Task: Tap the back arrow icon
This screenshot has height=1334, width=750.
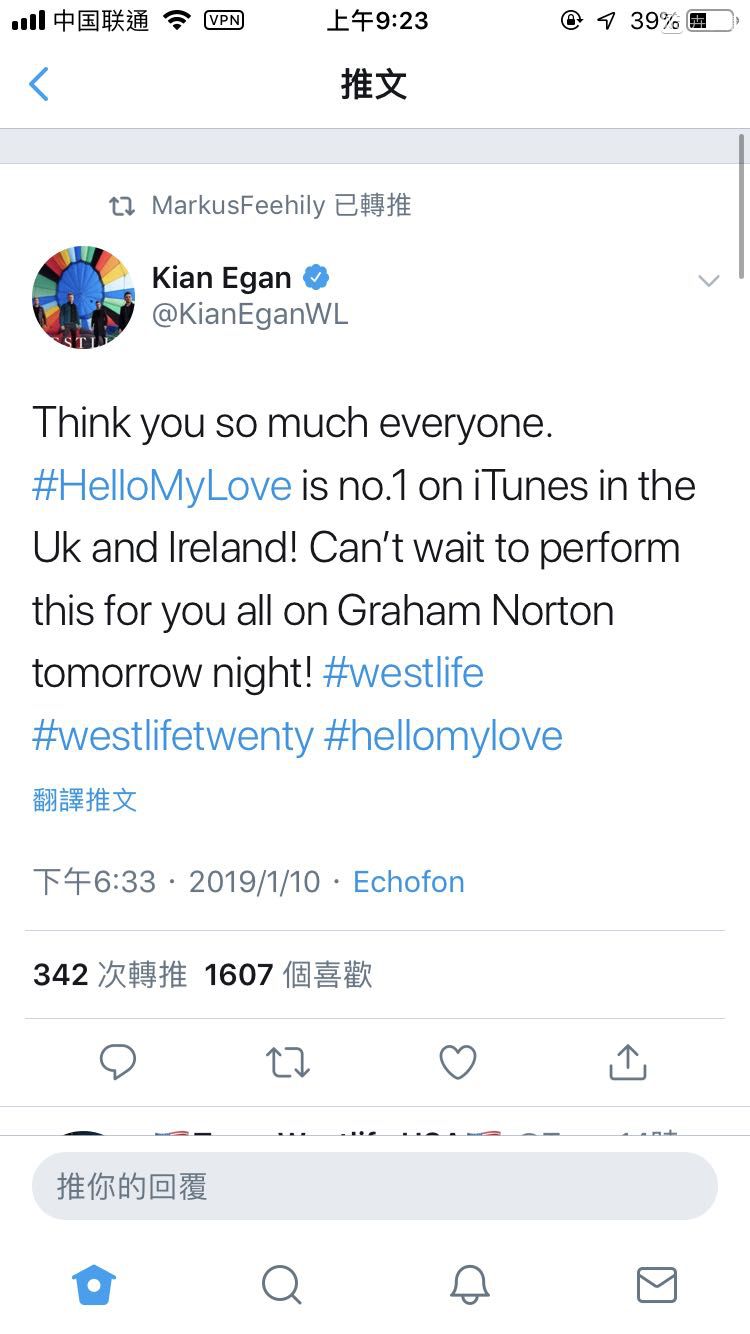Action: coord(39,85)
